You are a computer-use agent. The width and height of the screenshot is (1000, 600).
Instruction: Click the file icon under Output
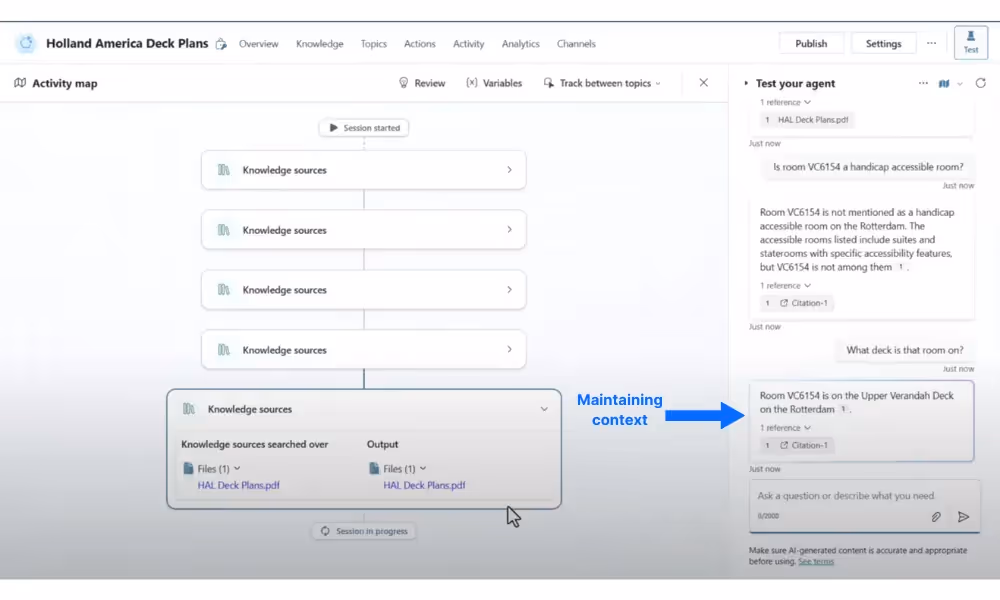(374, 469)
